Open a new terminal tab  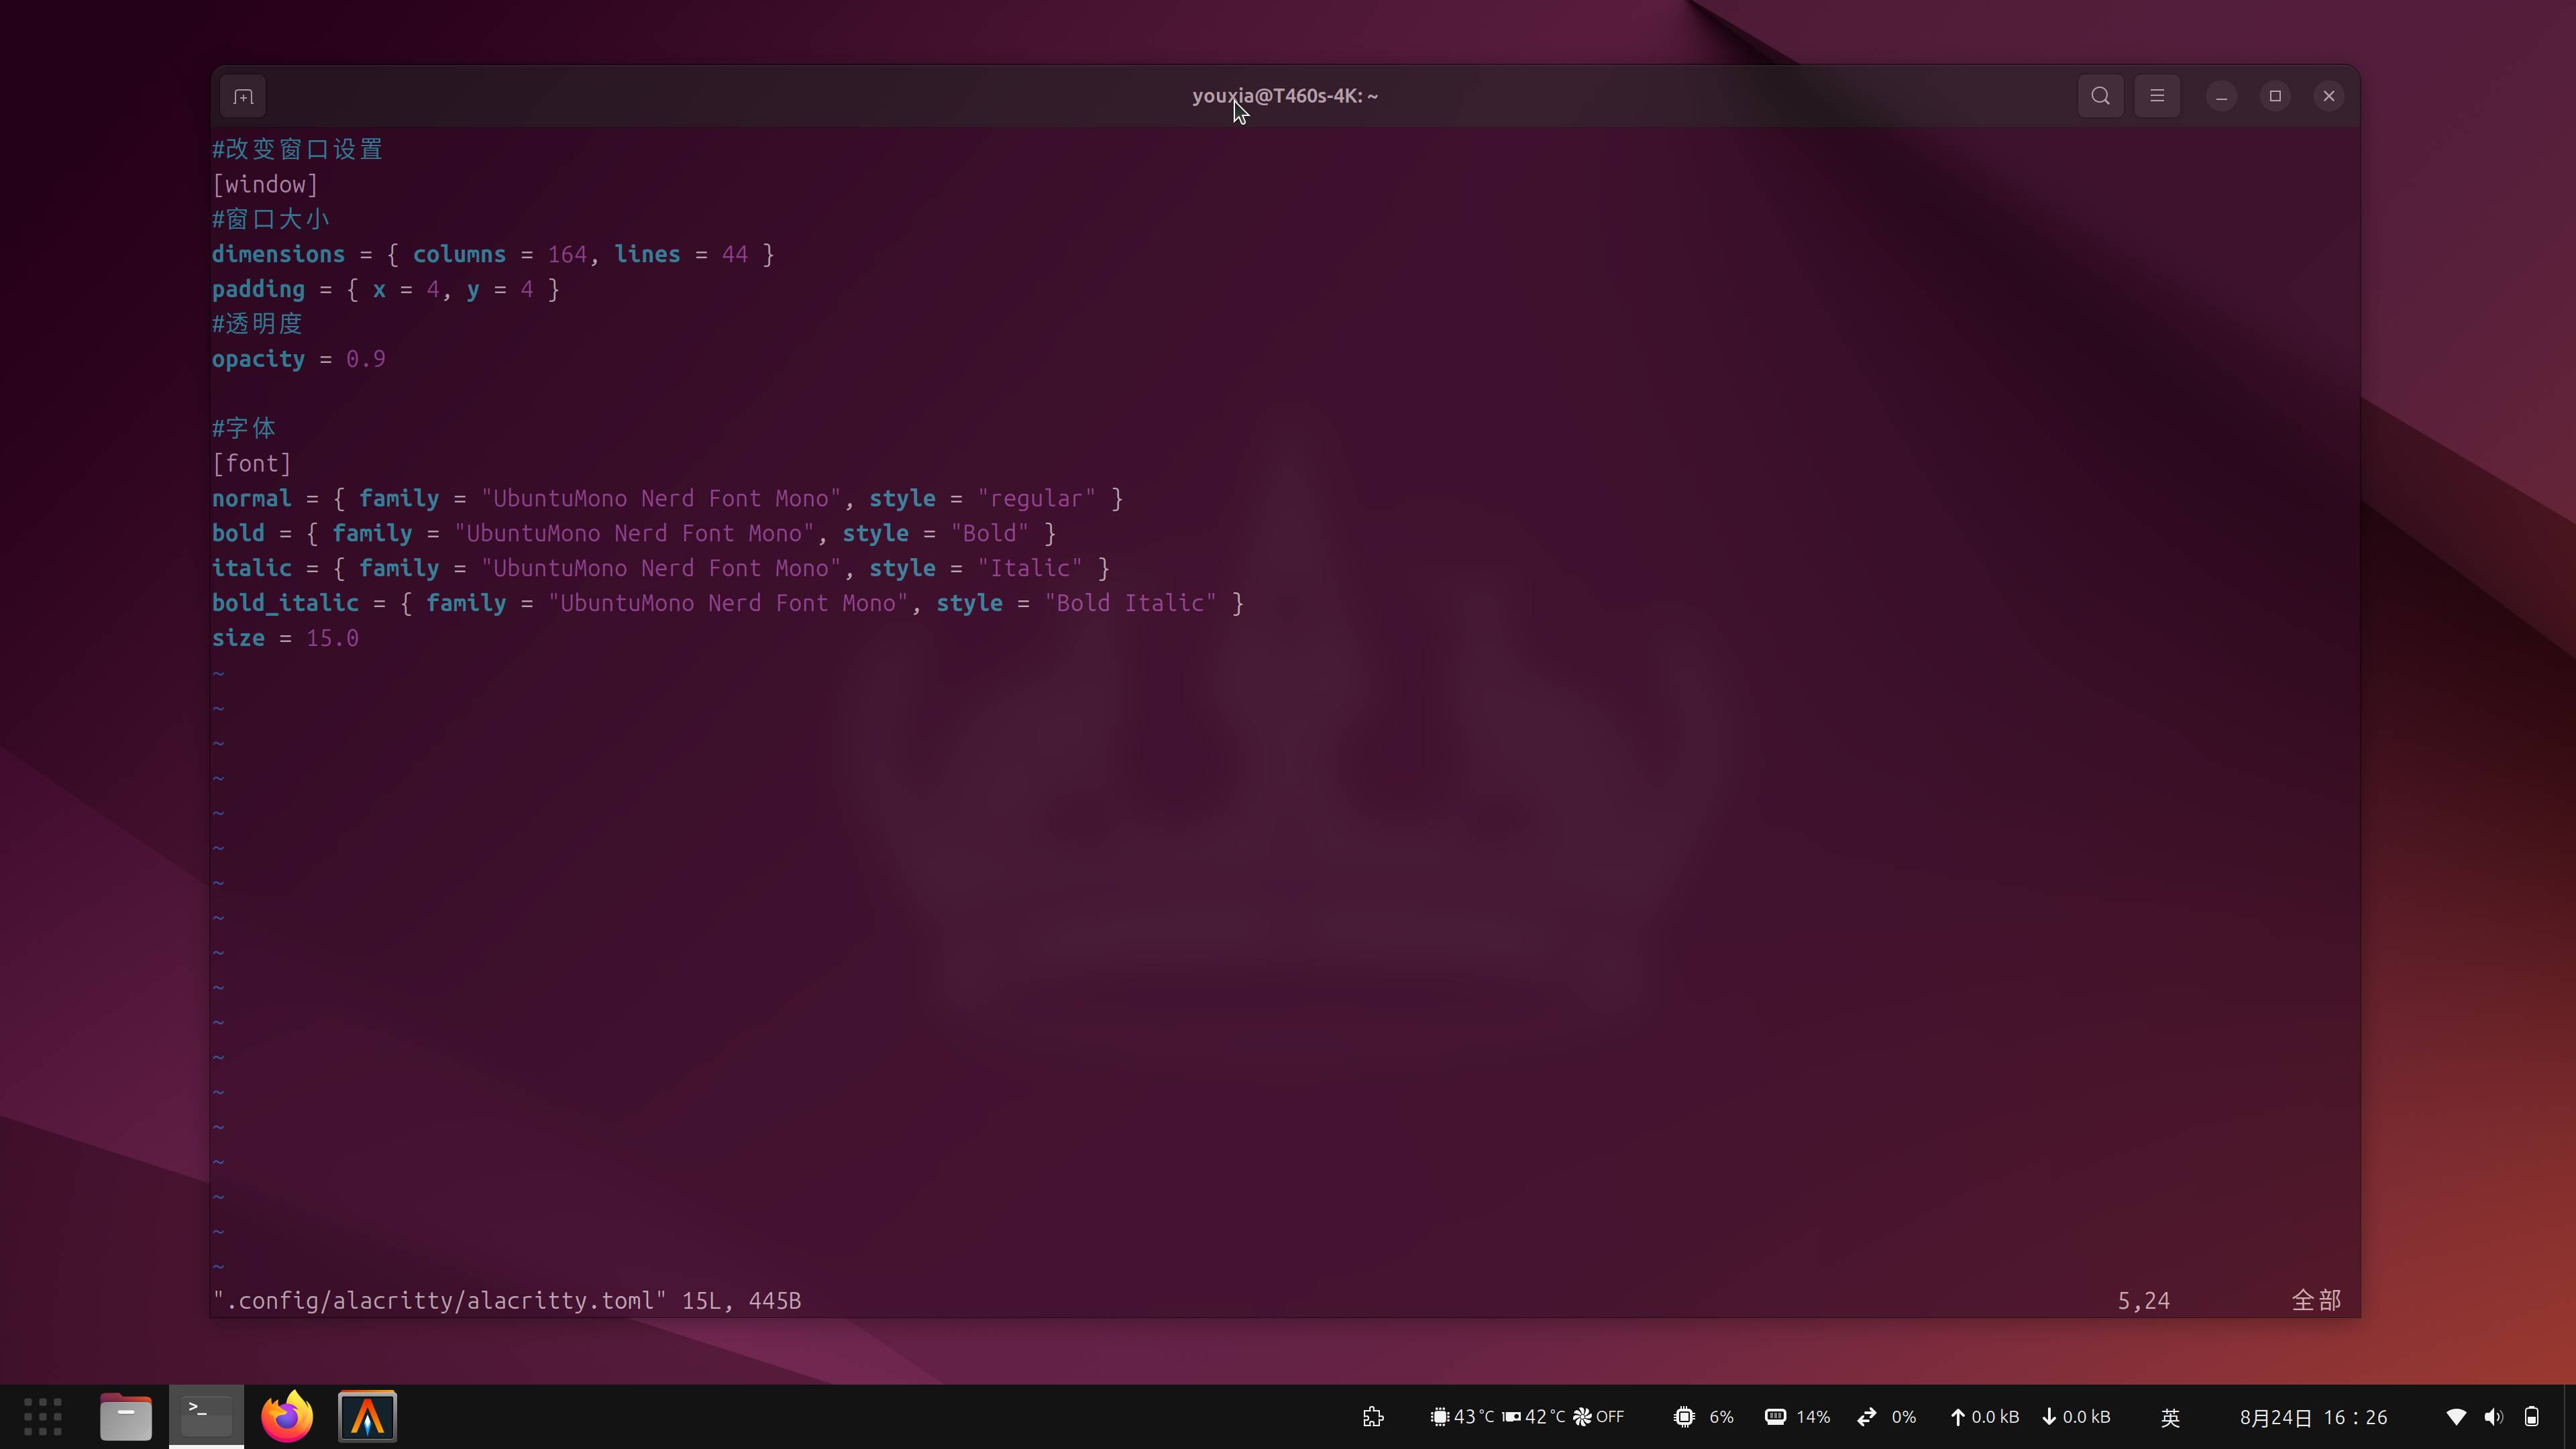click(x=243, y=97)
